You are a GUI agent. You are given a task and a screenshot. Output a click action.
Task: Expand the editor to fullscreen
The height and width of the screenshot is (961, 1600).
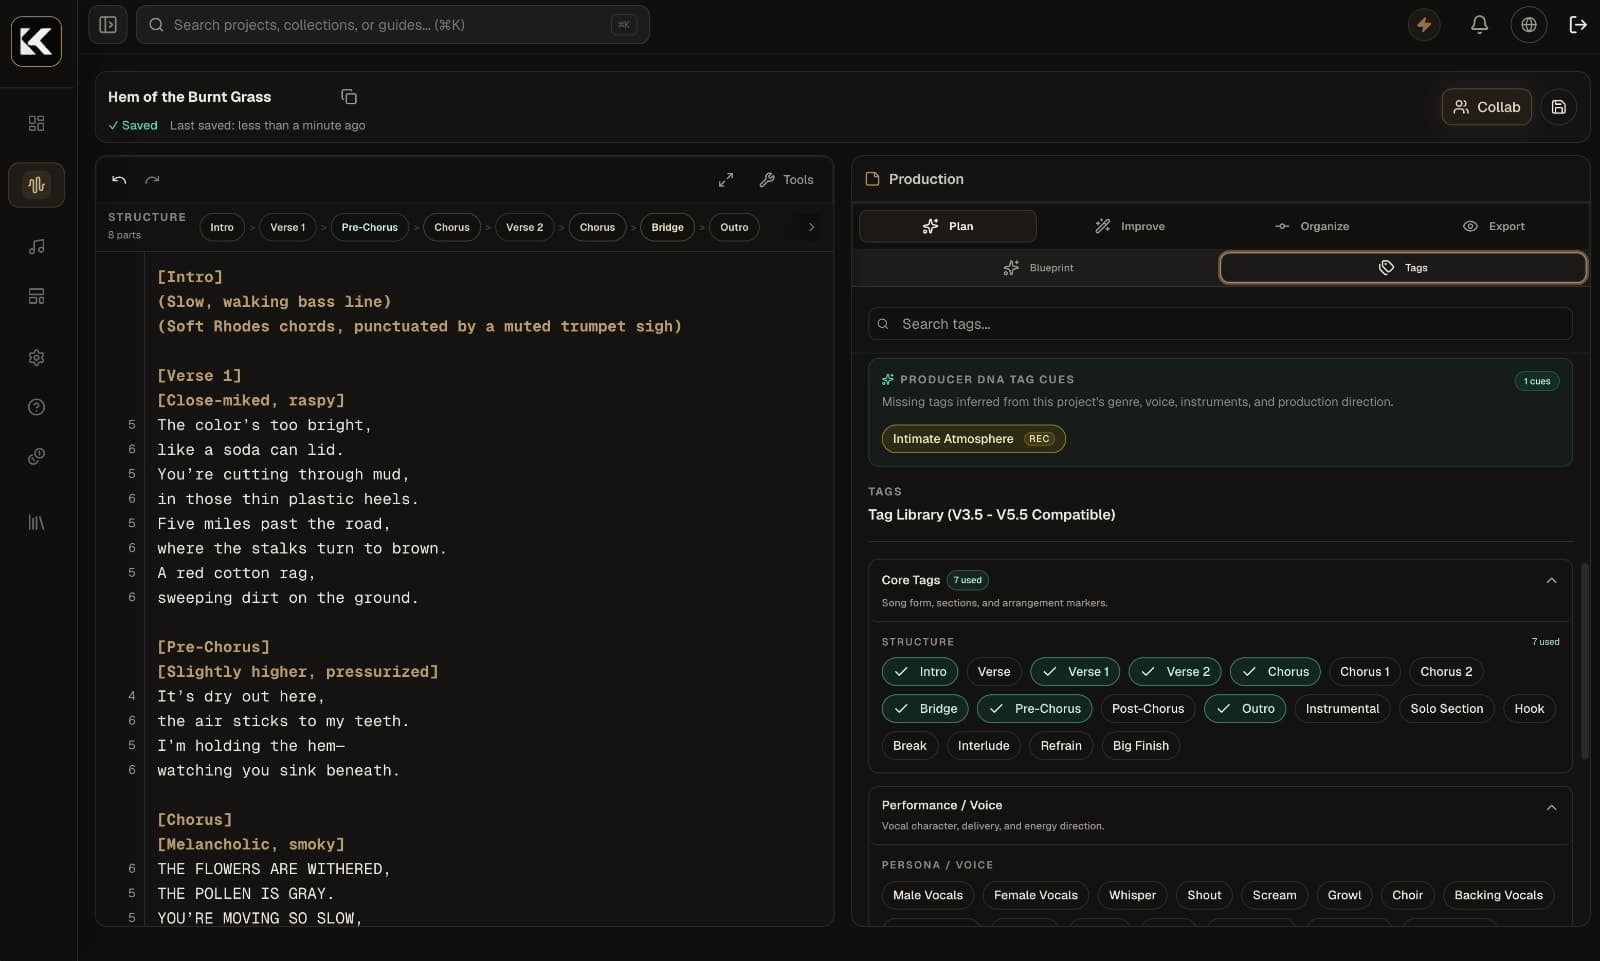tap(726, 180)
